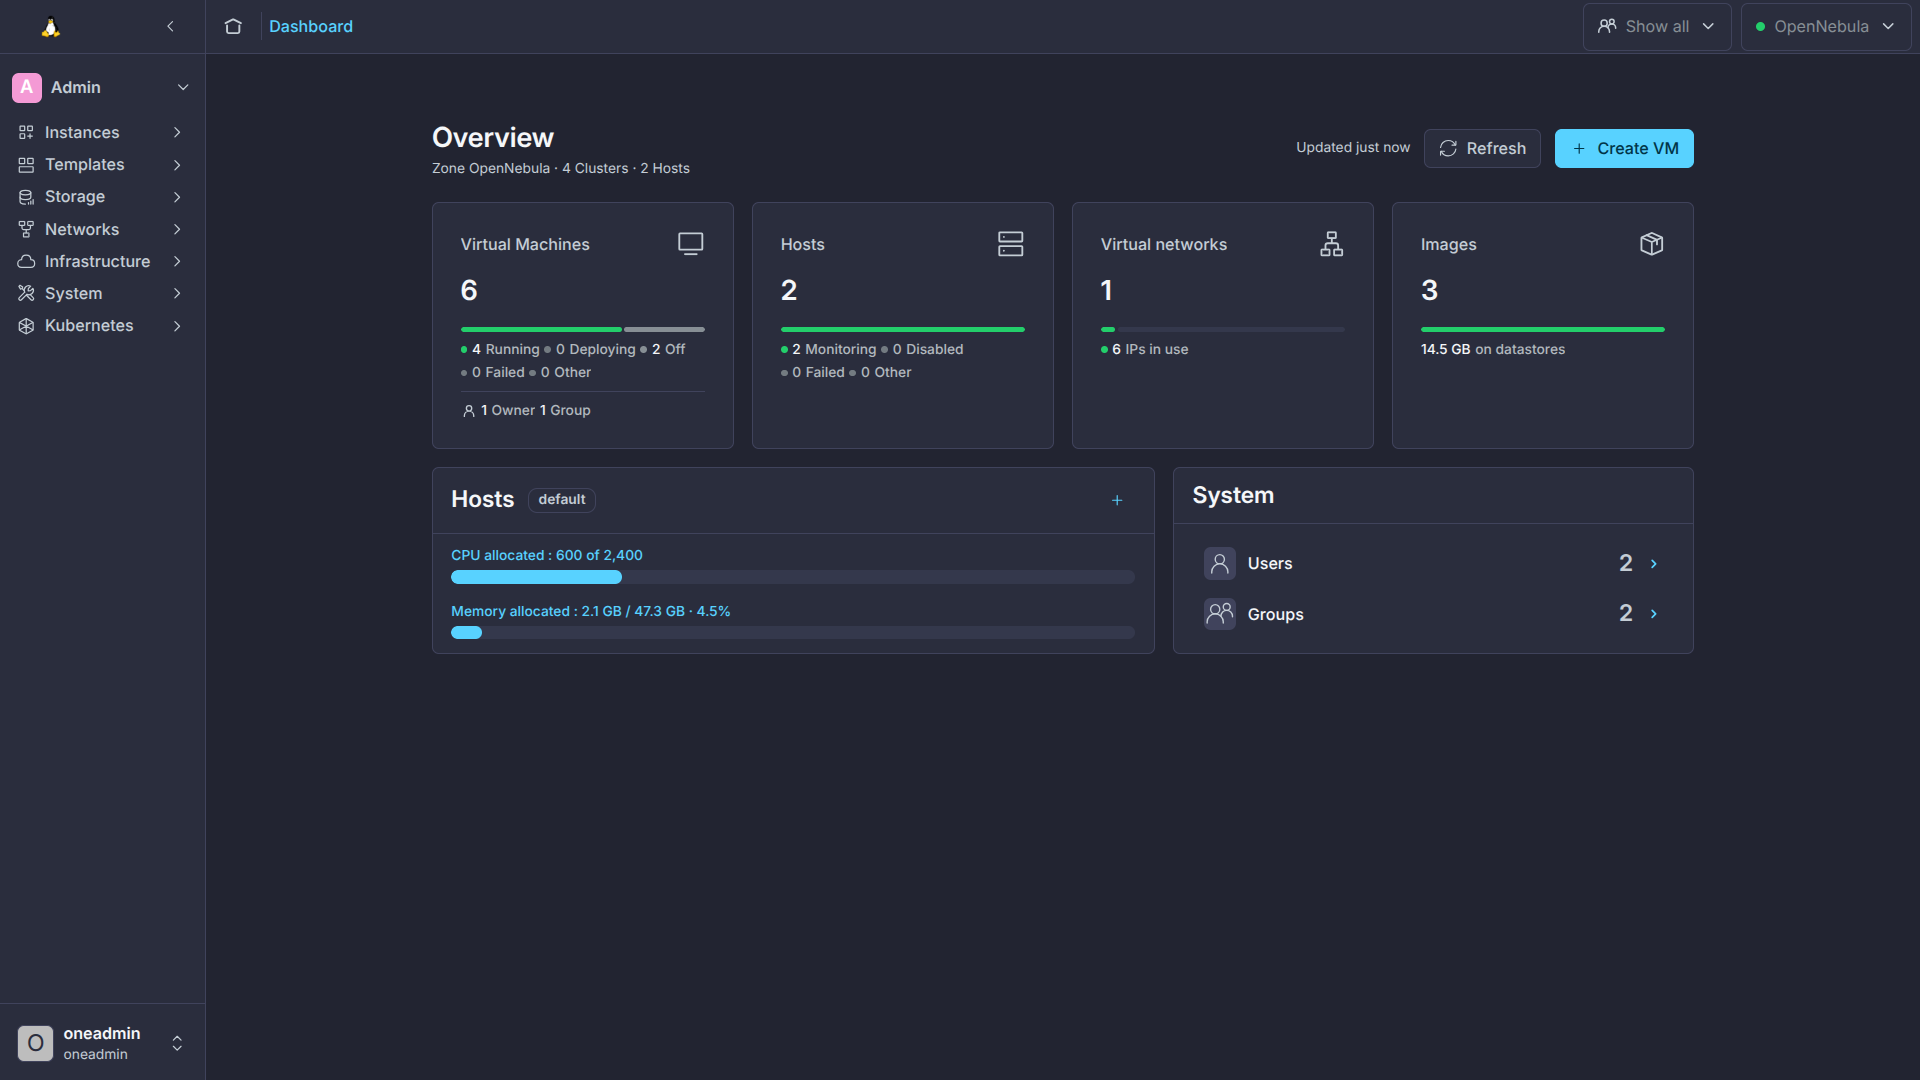
Task: Open the Infrastructure menu item
Action: coord(101,262)
